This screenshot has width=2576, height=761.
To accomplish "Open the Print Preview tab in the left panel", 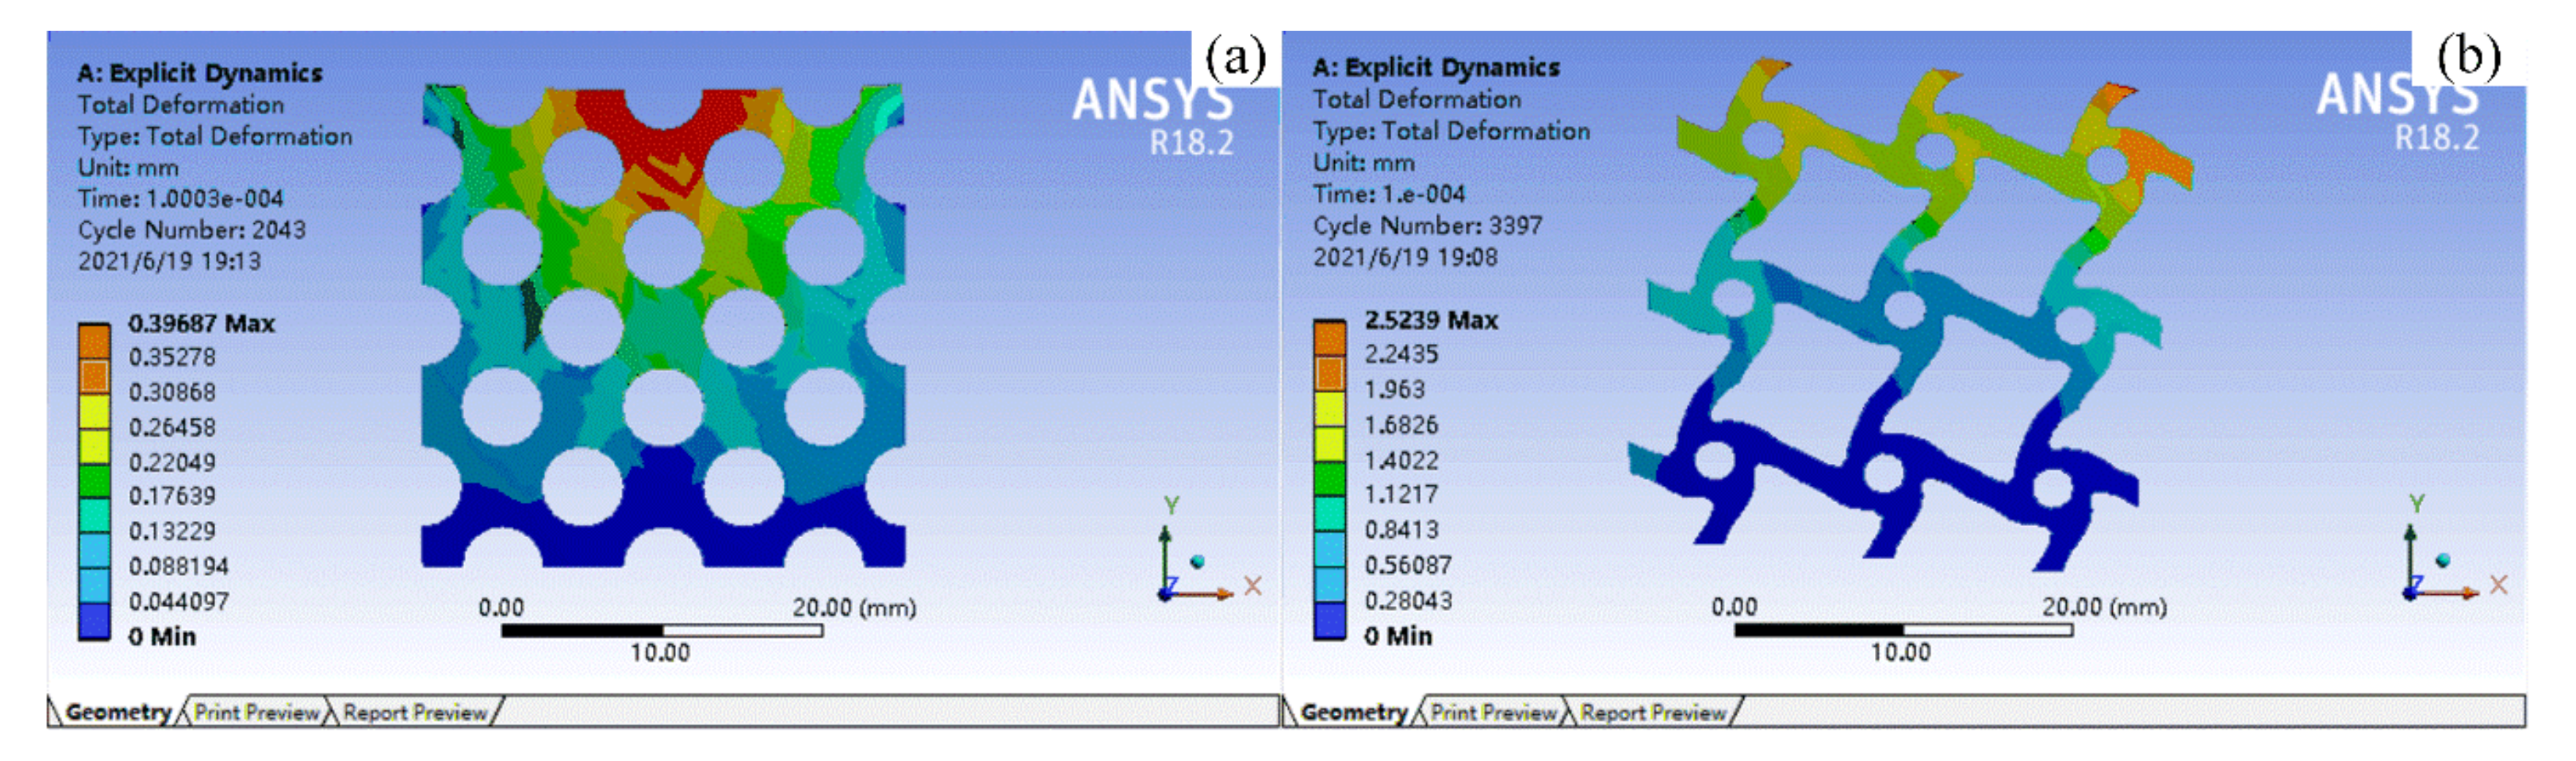I will click(x=256, y=712).
